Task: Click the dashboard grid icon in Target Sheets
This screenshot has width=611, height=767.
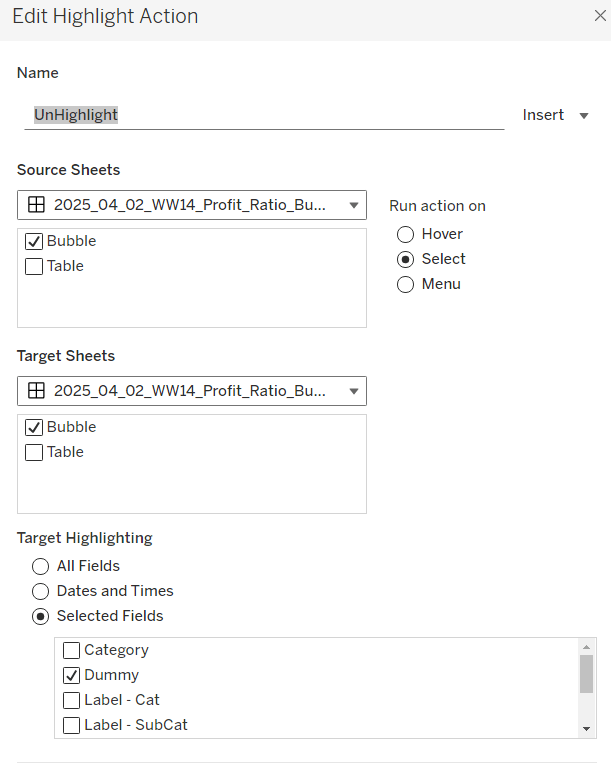Action: (36, 391)
